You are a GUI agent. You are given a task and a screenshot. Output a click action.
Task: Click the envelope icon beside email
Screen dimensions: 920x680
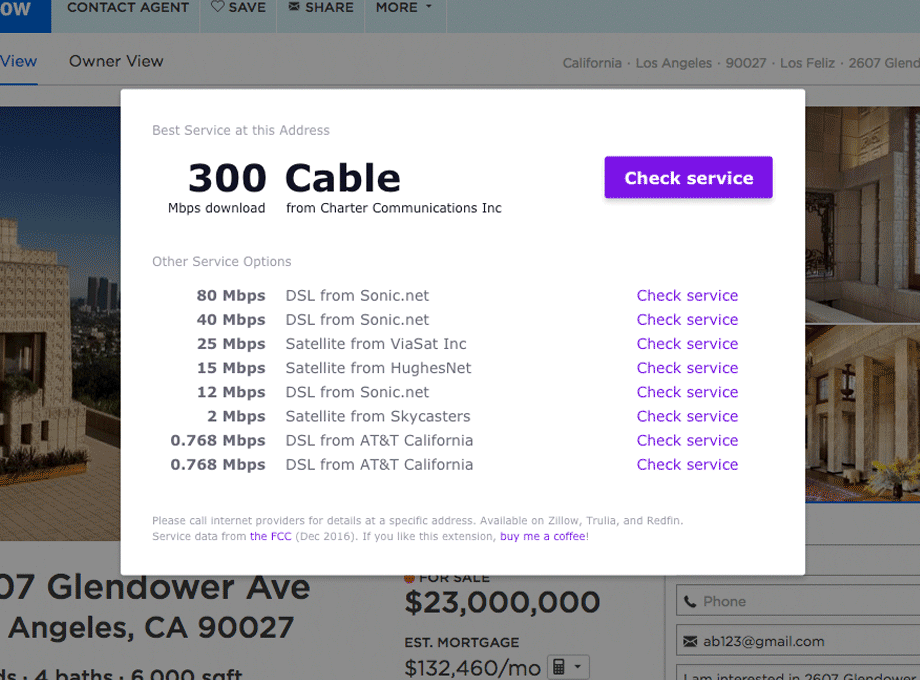tap(690, 641)
